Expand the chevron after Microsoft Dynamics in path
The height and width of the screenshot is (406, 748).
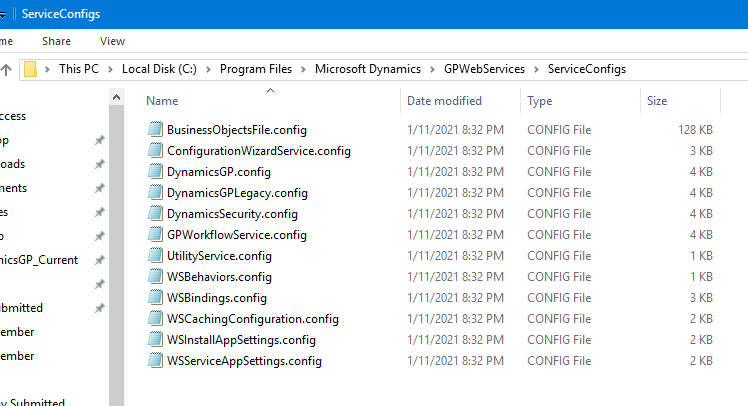(432, 70)
